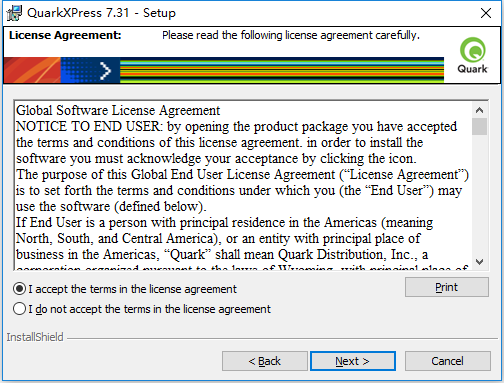Print the license agreement
The image size is (504, 383).
447,287
